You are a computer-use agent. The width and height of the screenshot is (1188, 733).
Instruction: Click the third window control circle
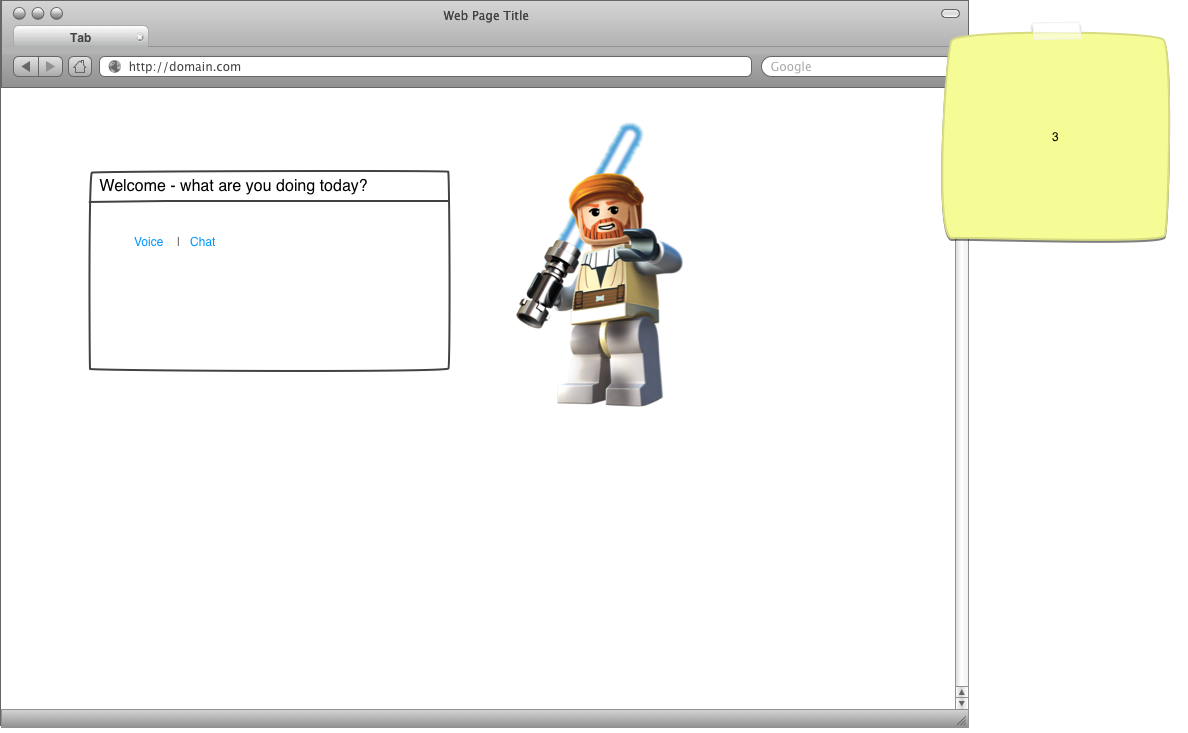click(x=56, y=13)
